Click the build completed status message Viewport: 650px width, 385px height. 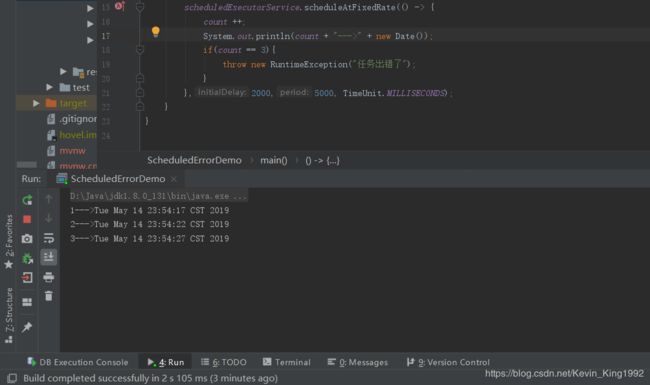tap(150, 378)
